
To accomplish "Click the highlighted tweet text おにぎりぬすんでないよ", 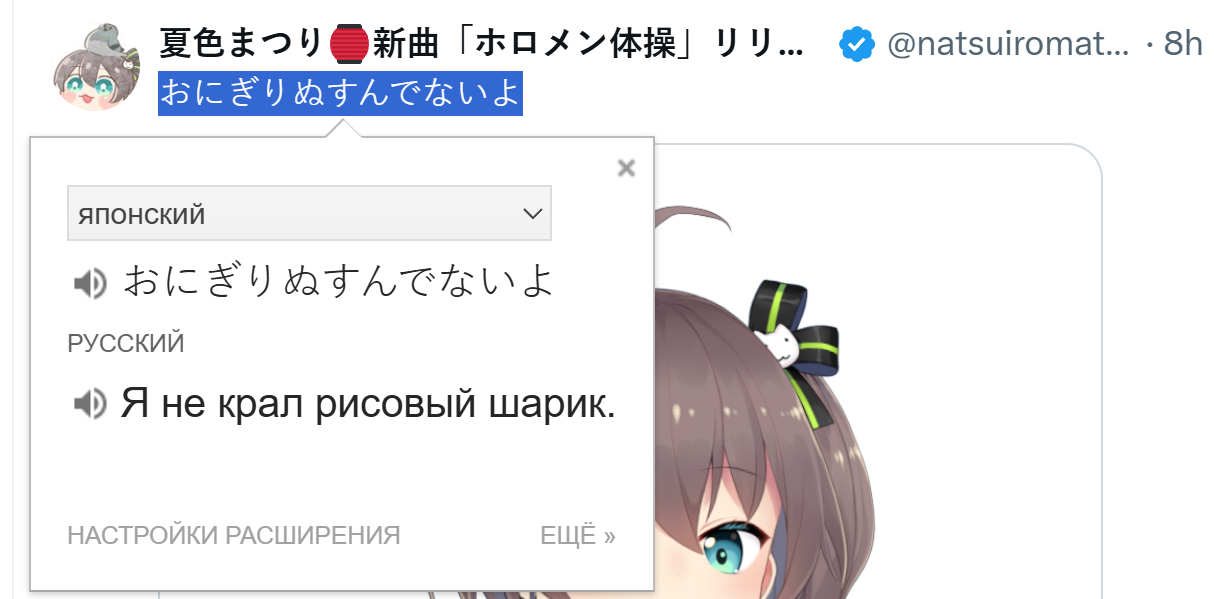I will pyautogui.click(x=340, y=93).
